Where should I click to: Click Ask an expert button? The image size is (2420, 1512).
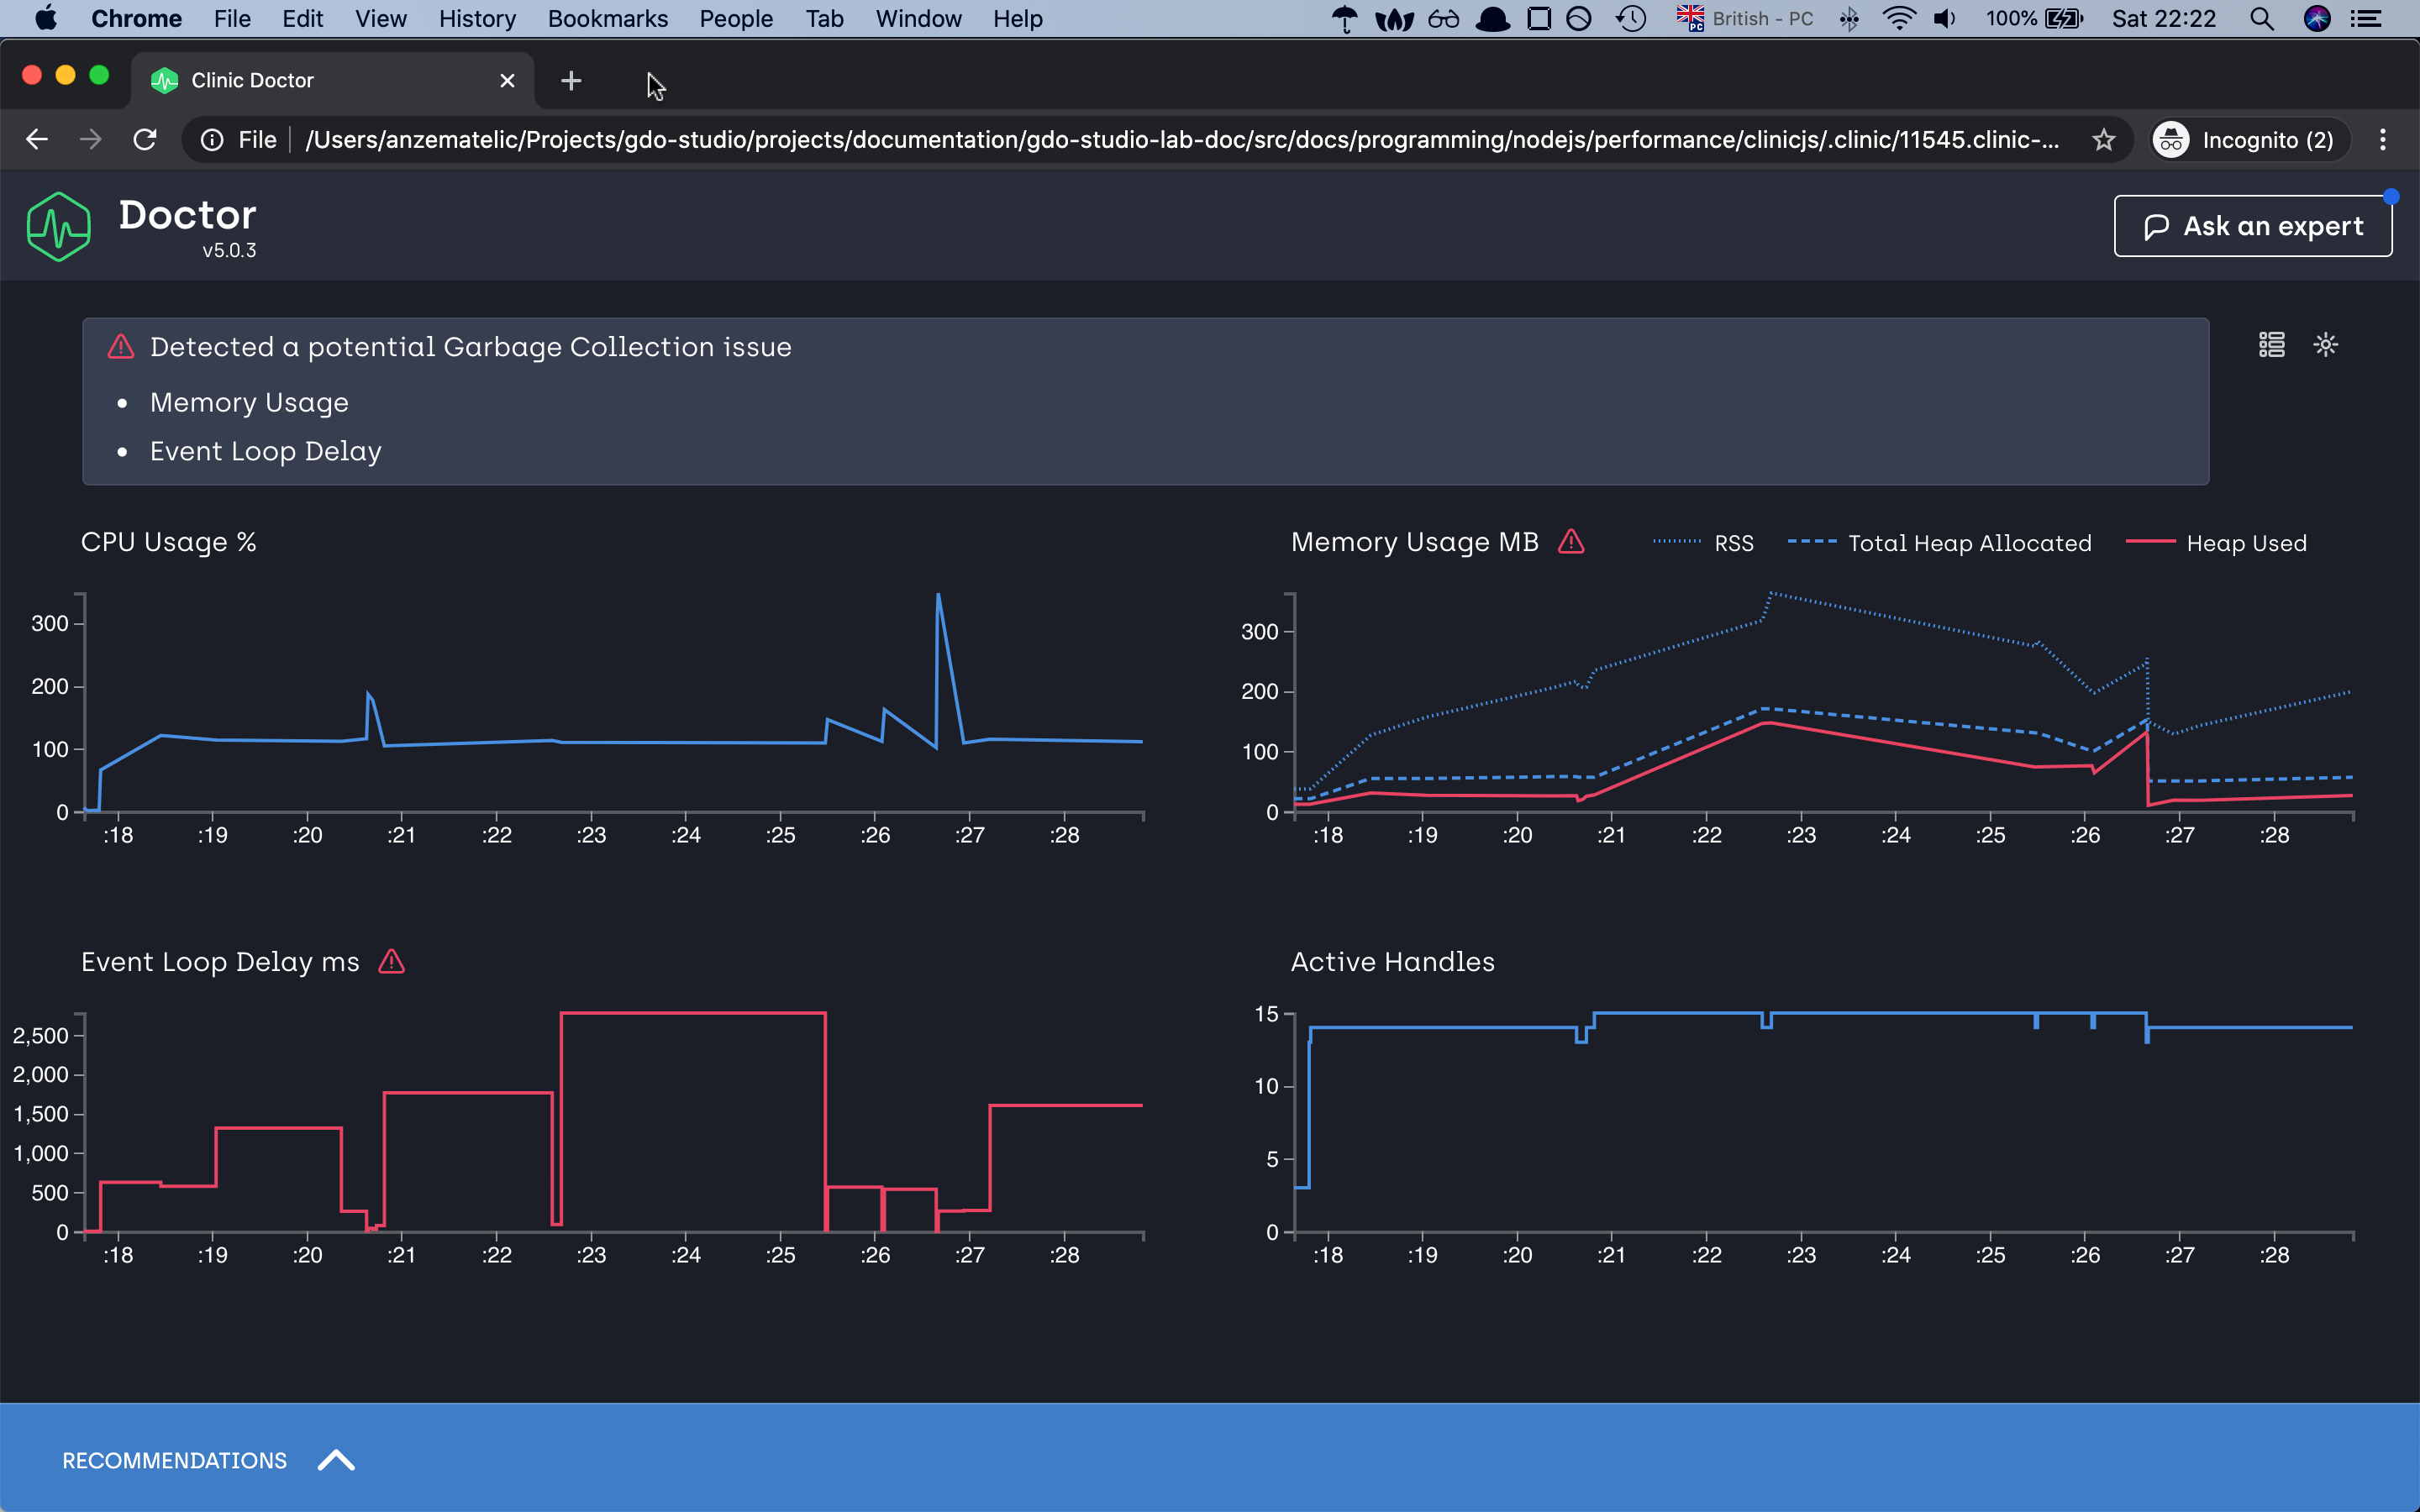click(2252, 226)
